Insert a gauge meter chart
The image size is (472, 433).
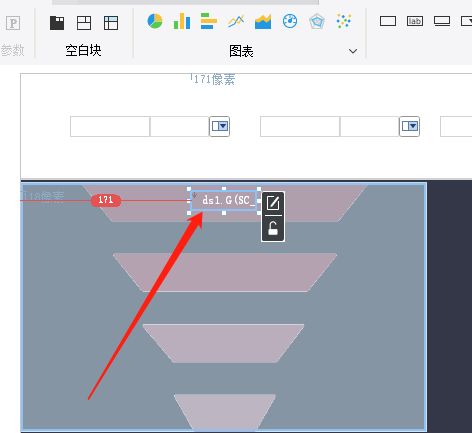coord(290,21)
